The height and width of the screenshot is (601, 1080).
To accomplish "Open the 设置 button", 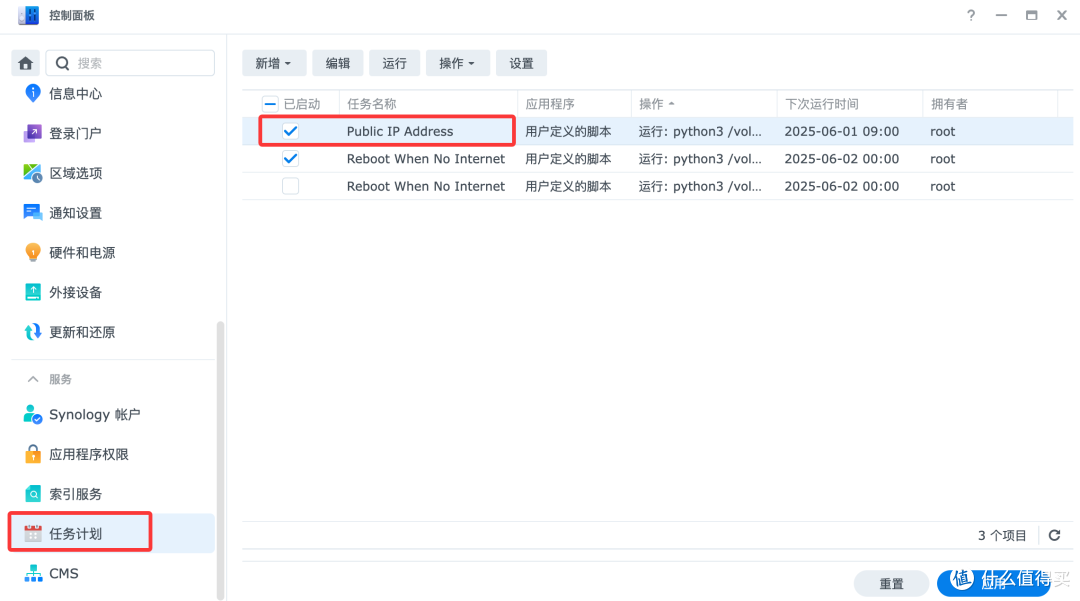I will 521,63.
